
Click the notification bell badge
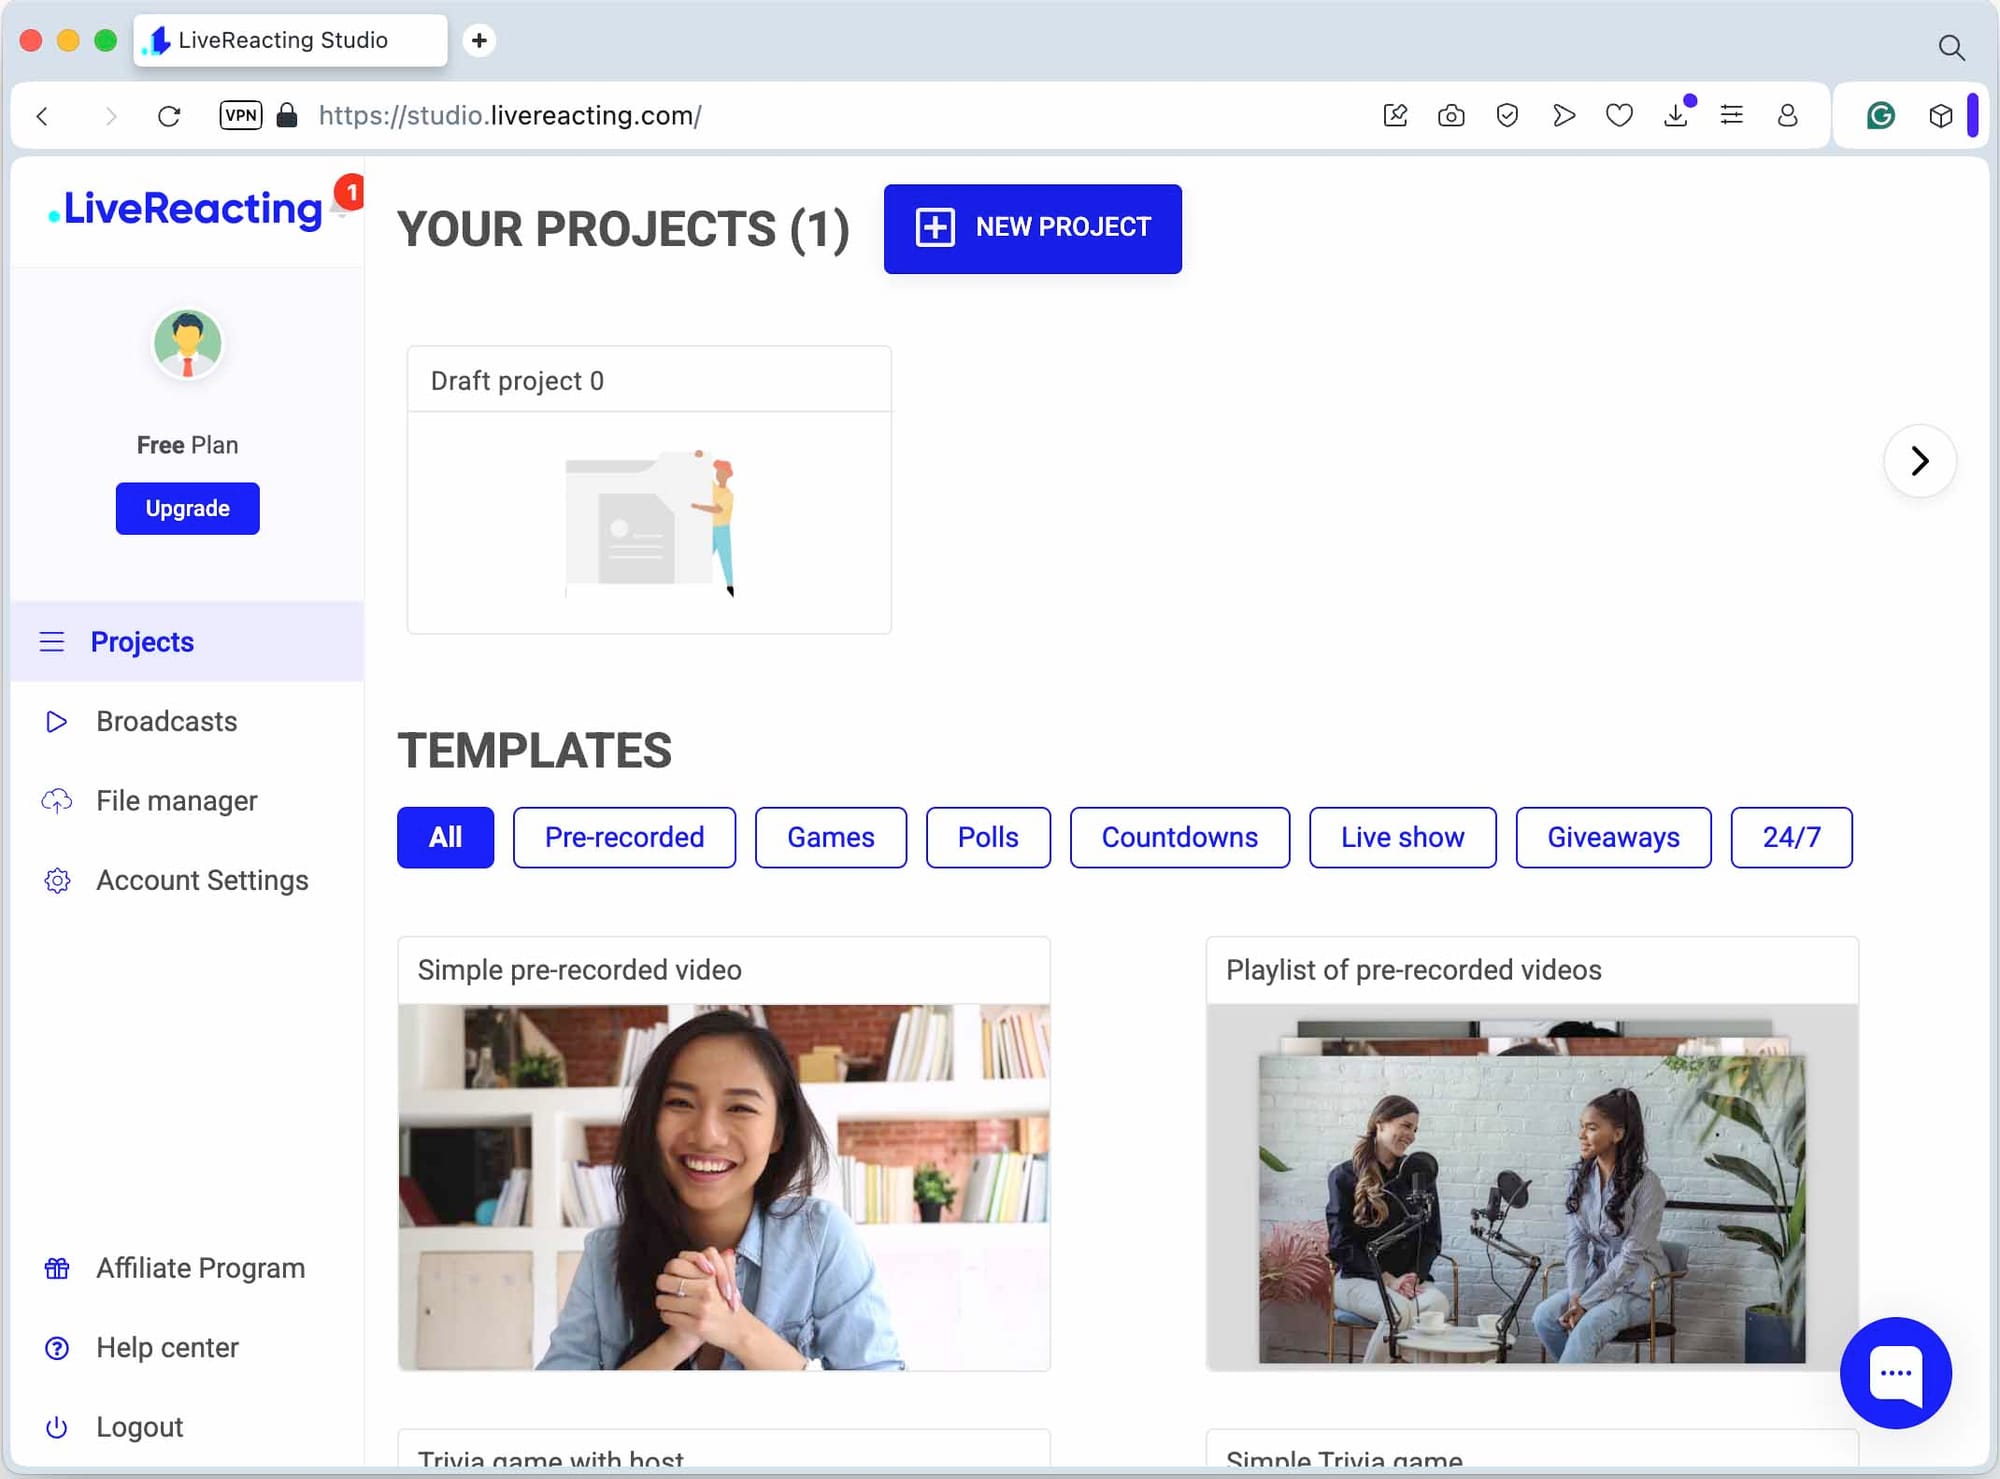(x=349, y=192)
